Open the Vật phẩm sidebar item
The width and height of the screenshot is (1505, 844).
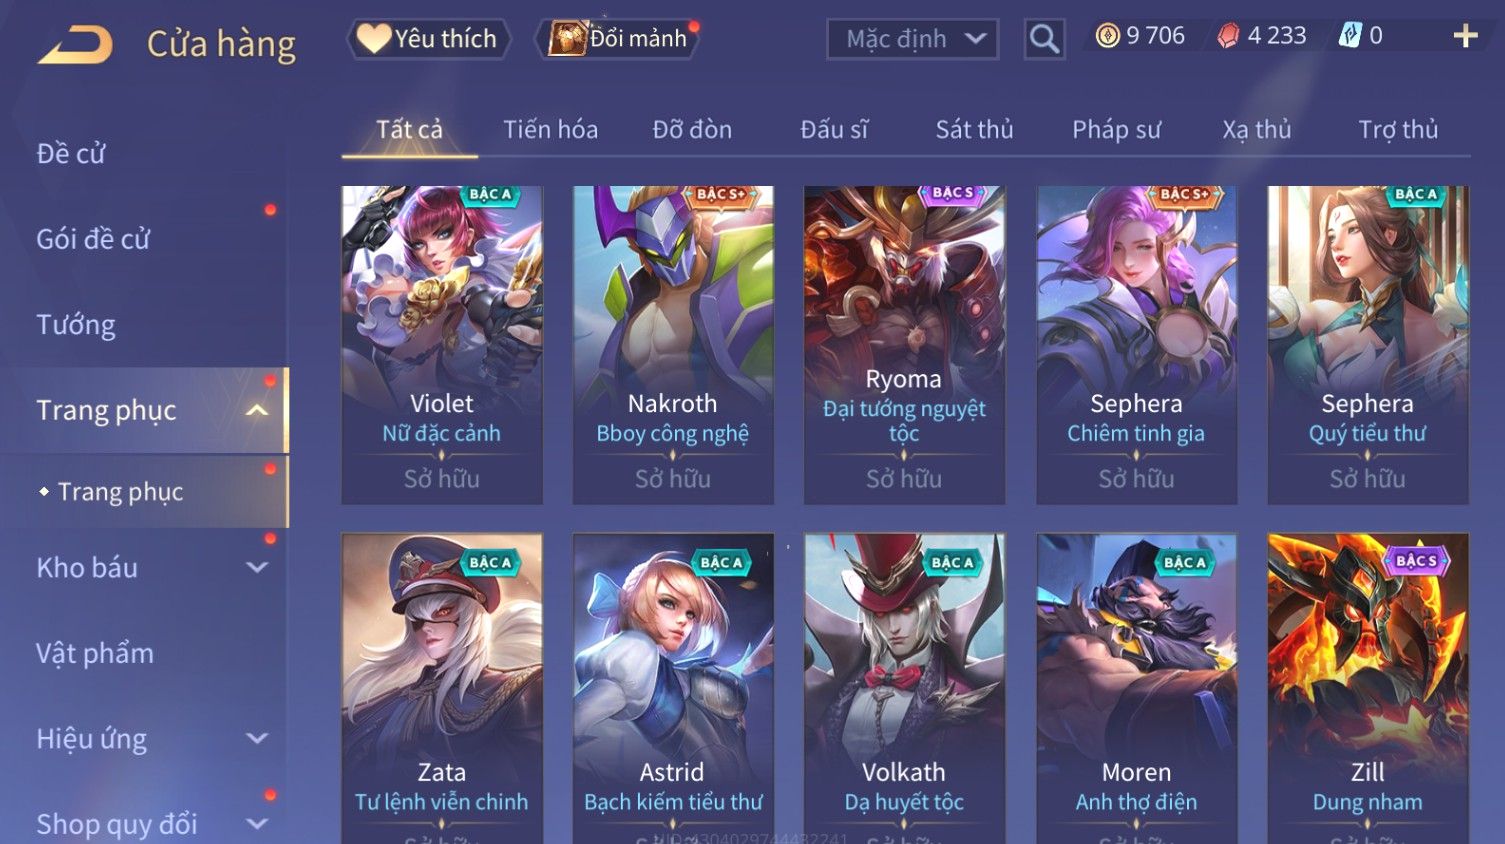[95, 653]
